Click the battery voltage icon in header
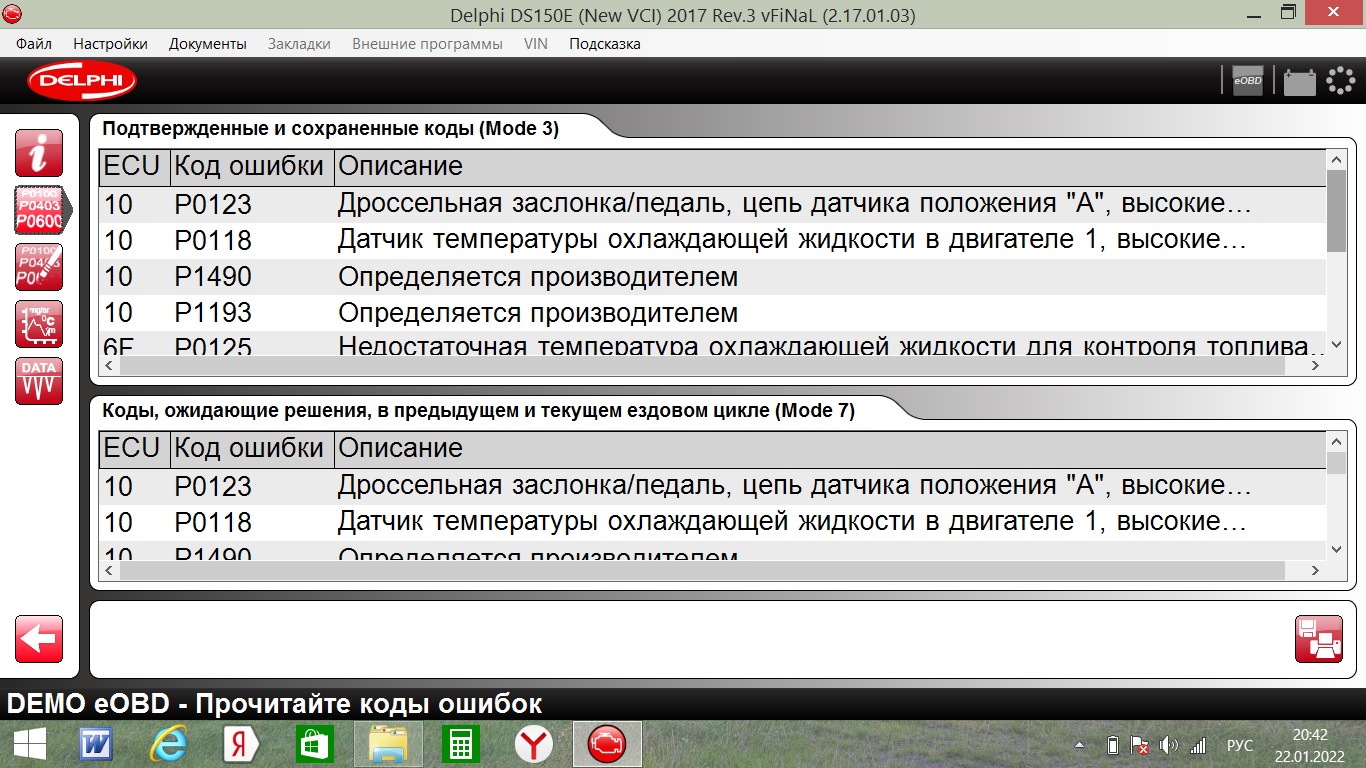 pos(1299,81)
